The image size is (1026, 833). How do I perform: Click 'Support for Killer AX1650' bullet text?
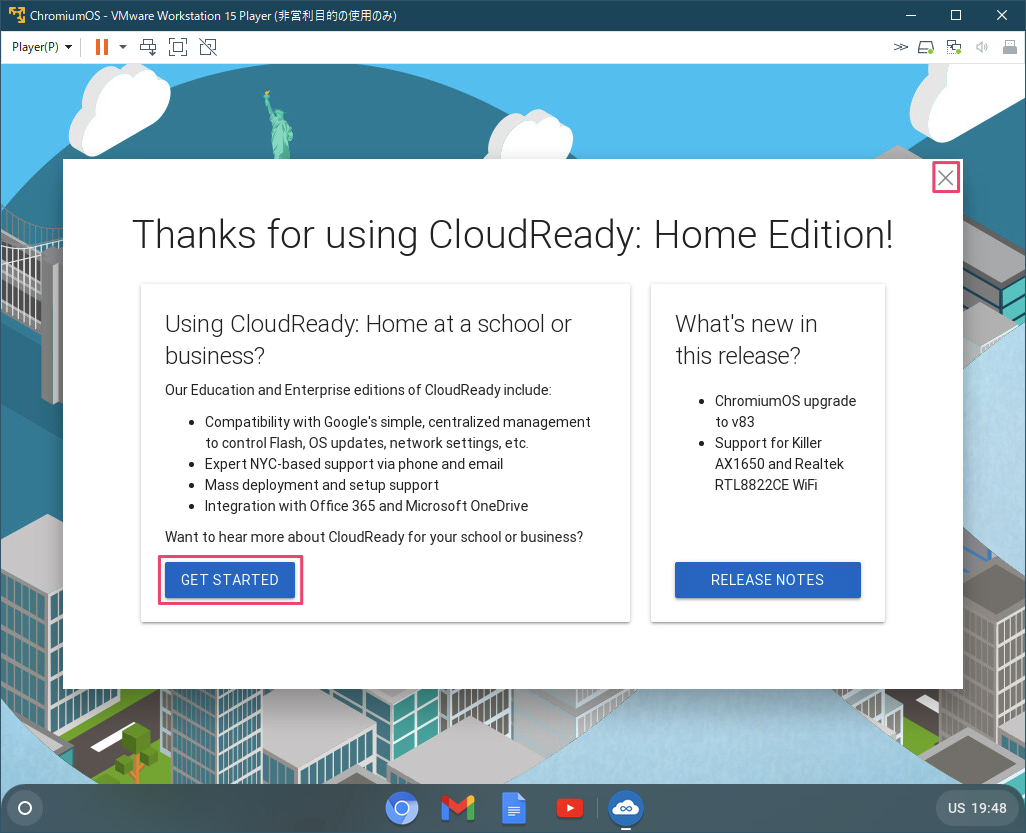tap(779, 464)
